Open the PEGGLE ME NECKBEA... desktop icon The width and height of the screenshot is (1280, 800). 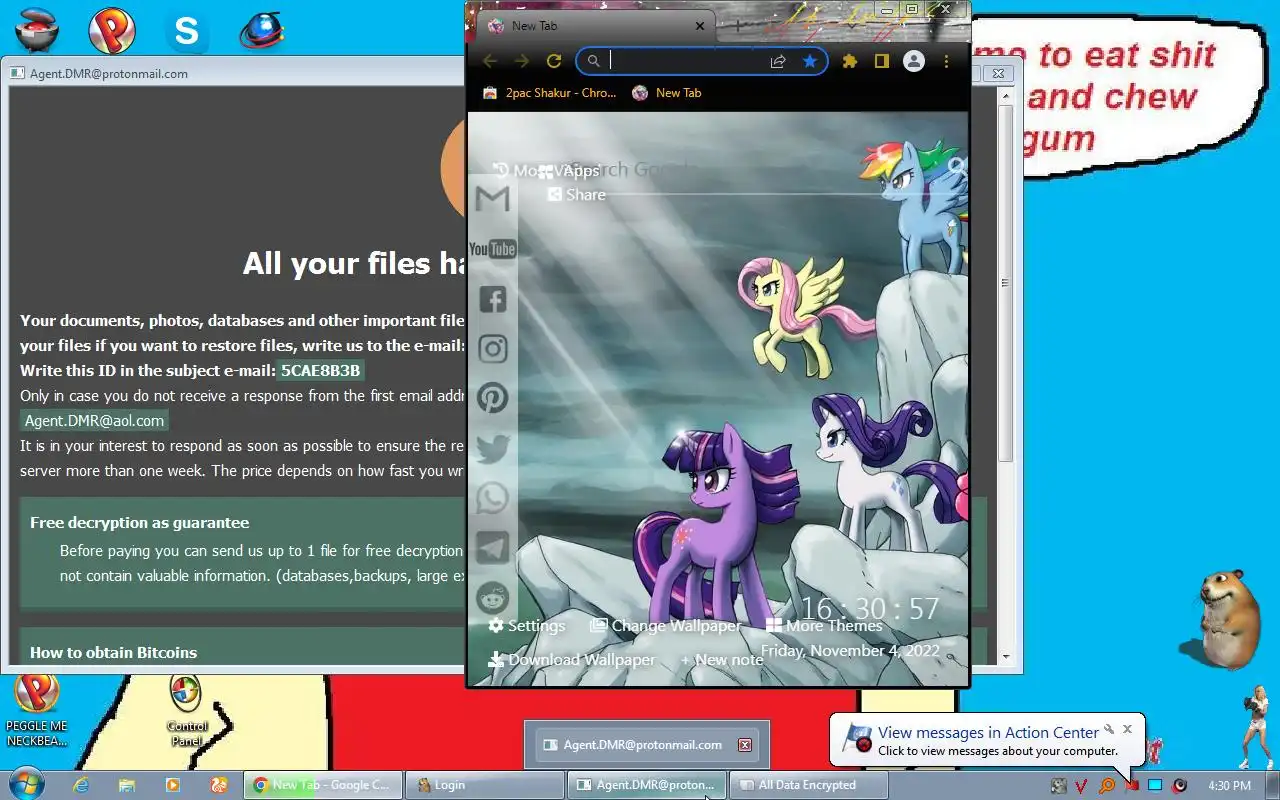click(x=37, y=710)
